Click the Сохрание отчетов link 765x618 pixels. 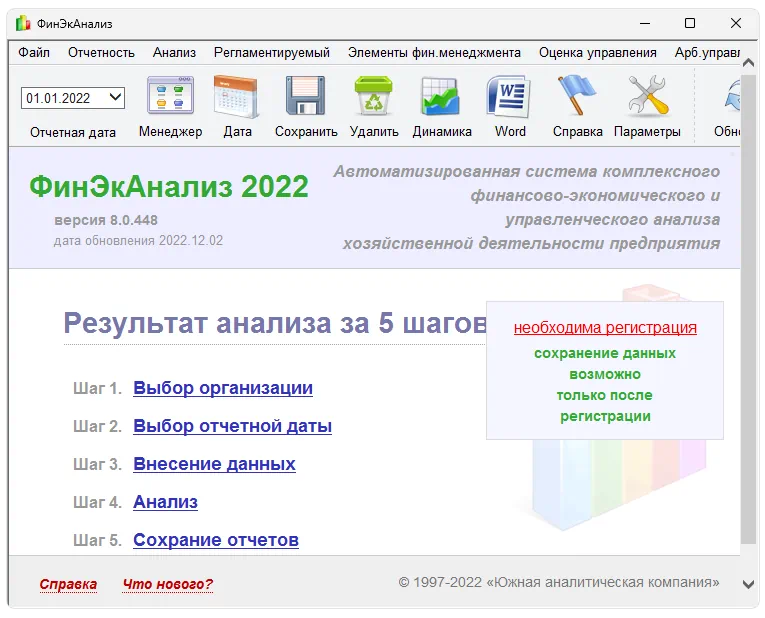(x=216, y=540)
